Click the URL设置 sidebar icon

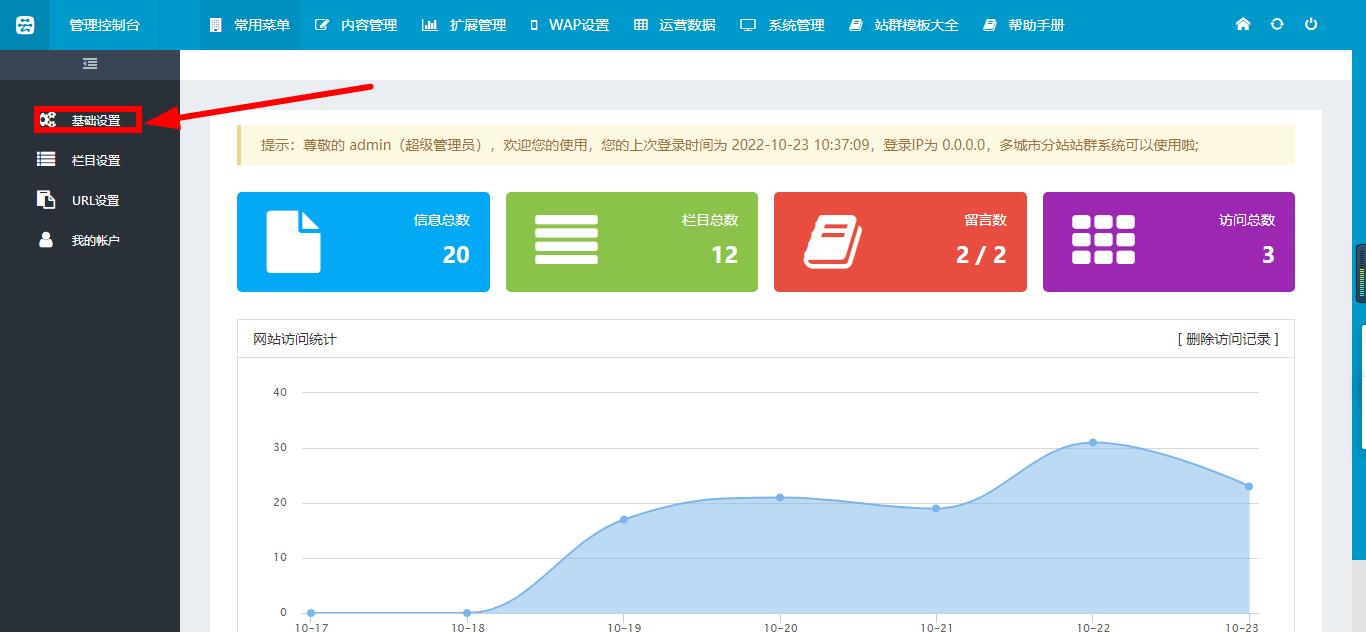point(46,200)
